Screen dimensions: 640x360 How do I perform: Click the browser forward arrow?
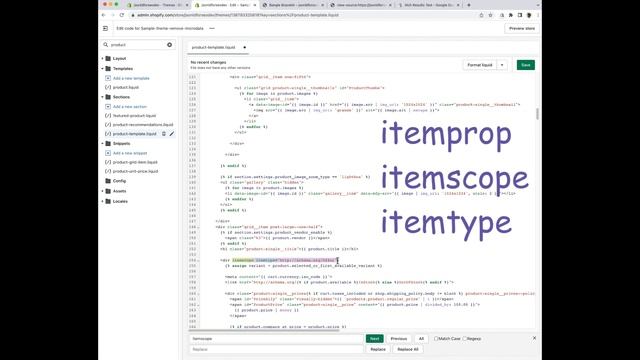pyautogui.click(x=113, y=15)
